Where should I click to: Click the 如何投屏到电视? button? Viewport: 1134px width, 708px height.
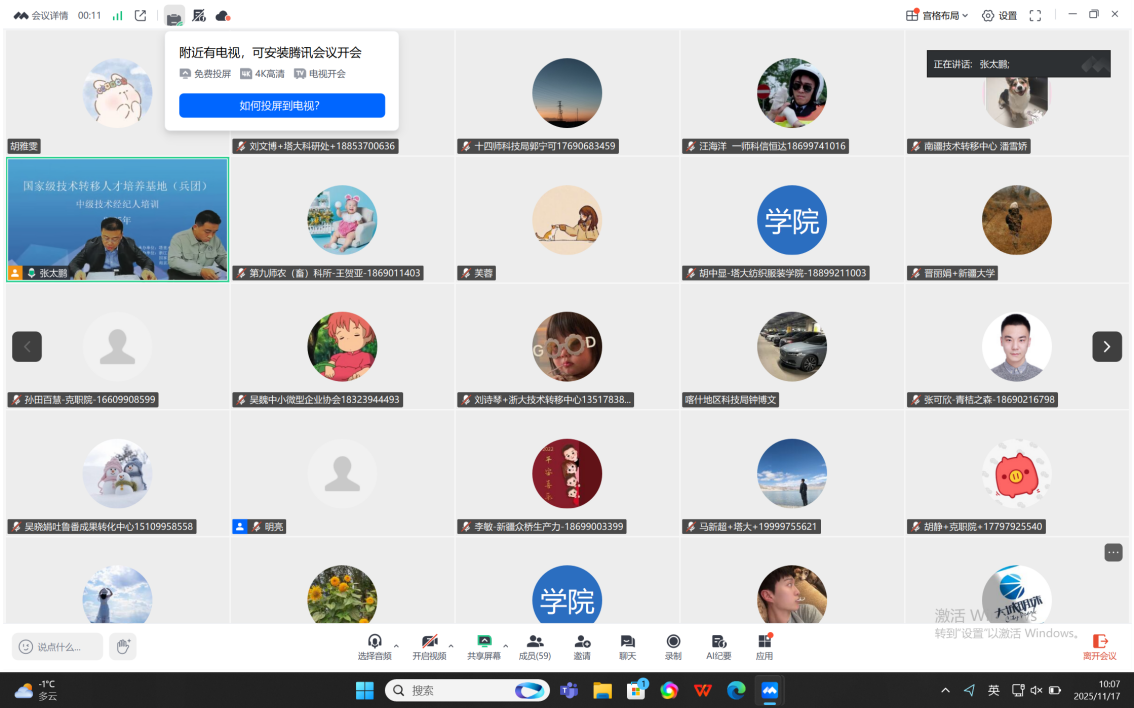[x=281, y=105]
